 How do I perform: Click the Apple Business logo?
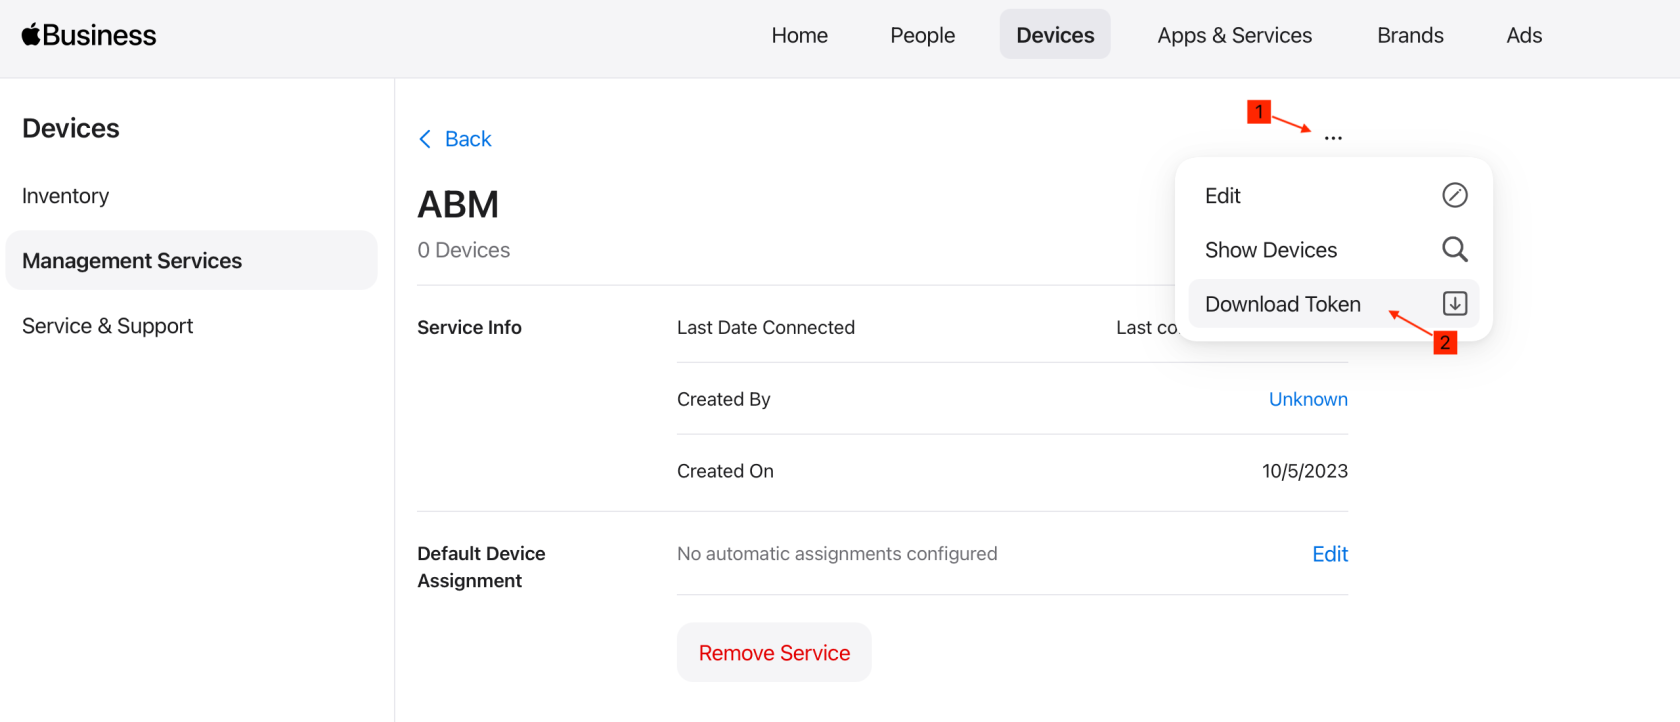(89, 35)
